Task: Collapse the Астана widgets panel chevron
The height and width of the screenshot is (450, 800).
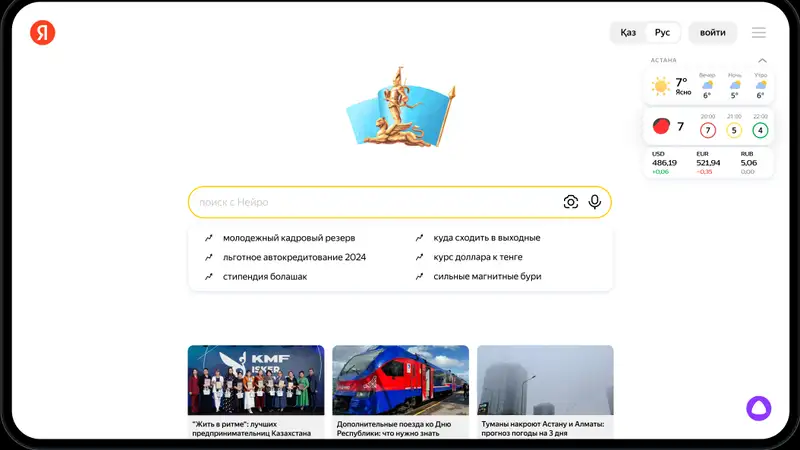Action: [762, 60]
